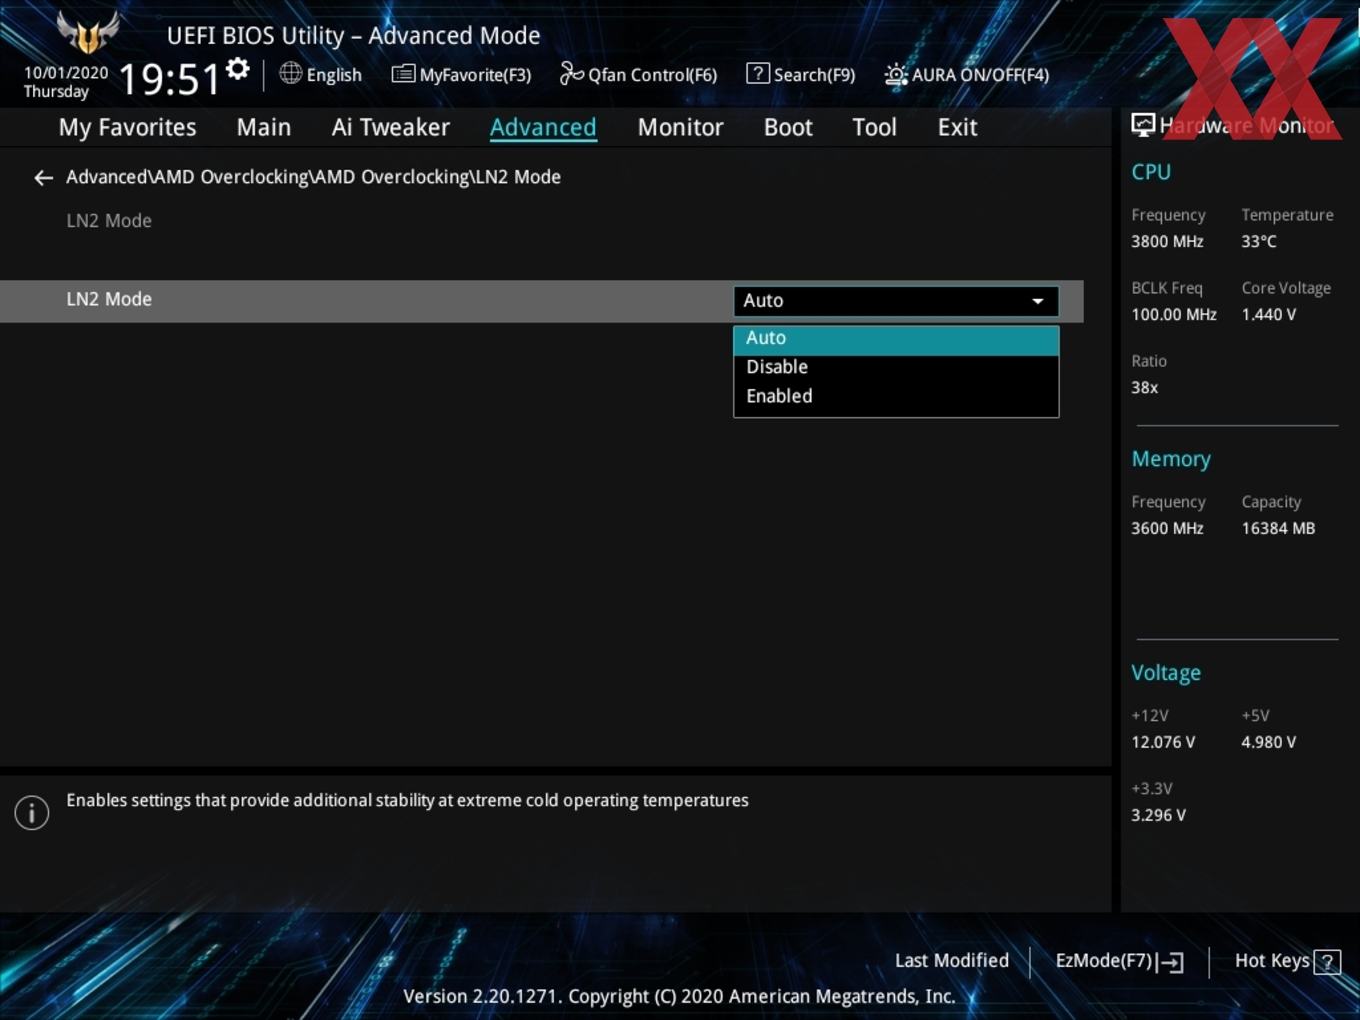Choose Disable in the LN2 Mode list
Screen dimensions: 1360x1020
pyautogui.click(x=896, y=367)
